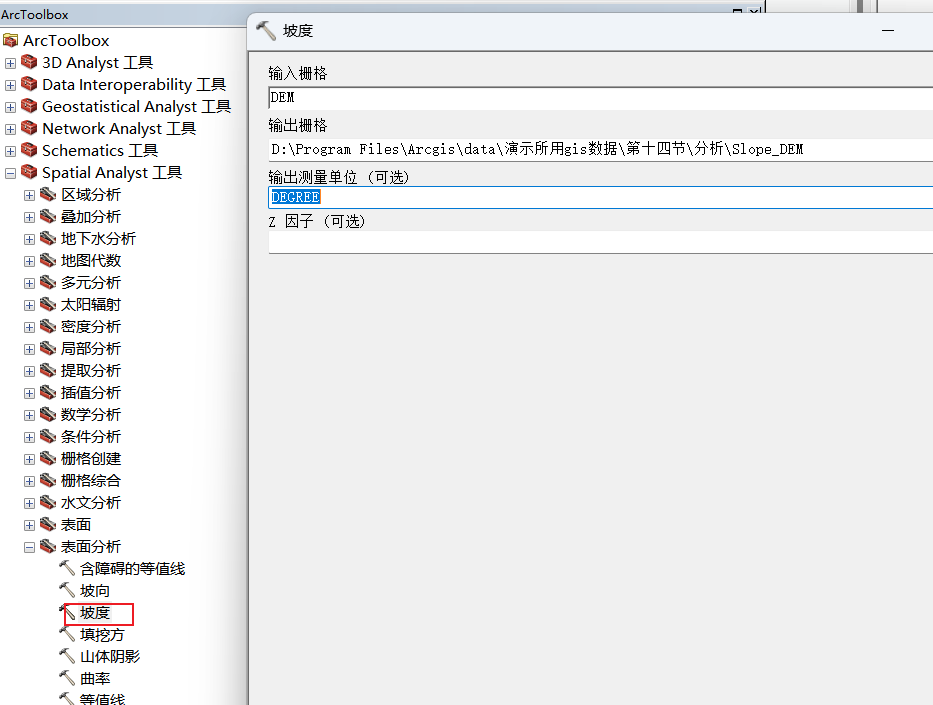Select the 坡向 tool label

95,591
